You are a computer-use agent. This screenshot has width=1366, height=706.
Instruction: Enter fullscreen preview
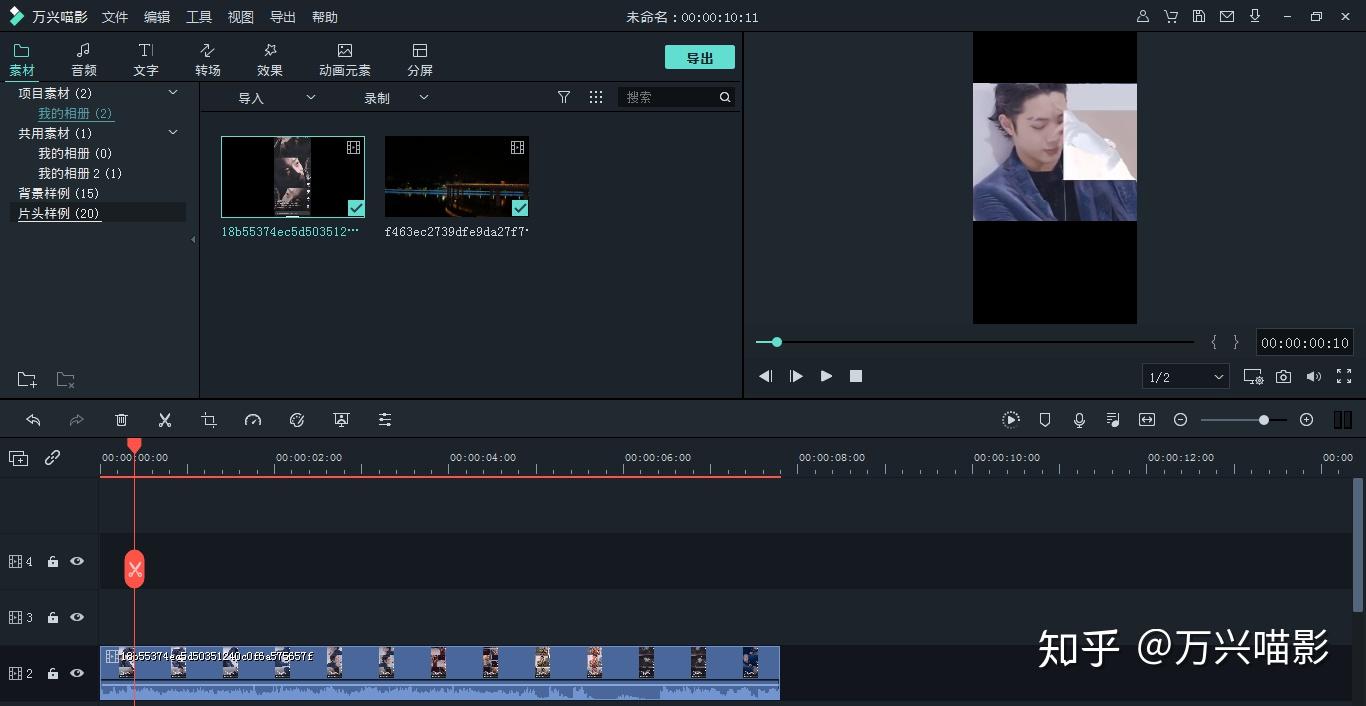(x=1344, y=376)
